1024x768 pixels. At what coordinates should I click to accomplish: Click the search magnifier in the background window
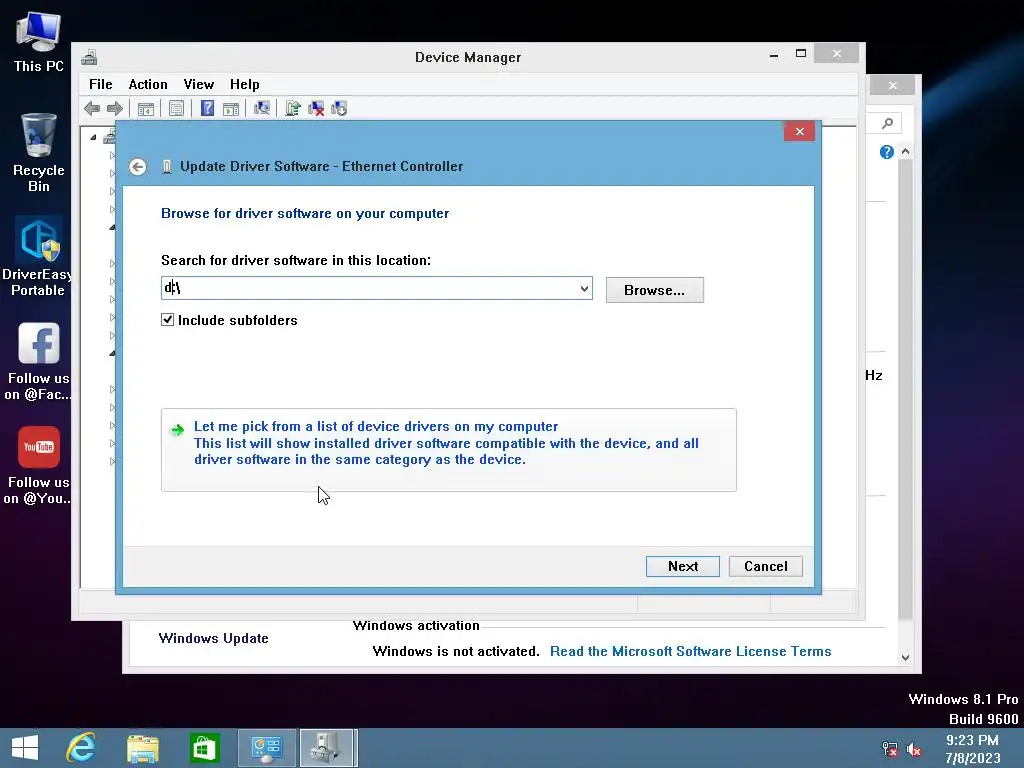pyautogui.click(x=887, y=123)
